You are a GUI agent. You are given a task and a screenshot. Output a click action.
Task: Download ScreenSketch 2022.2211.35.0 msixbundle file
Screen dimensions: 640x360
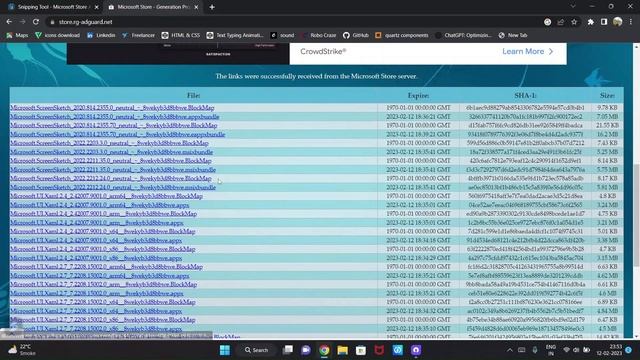pyautogui.click(x=113, y=169)
